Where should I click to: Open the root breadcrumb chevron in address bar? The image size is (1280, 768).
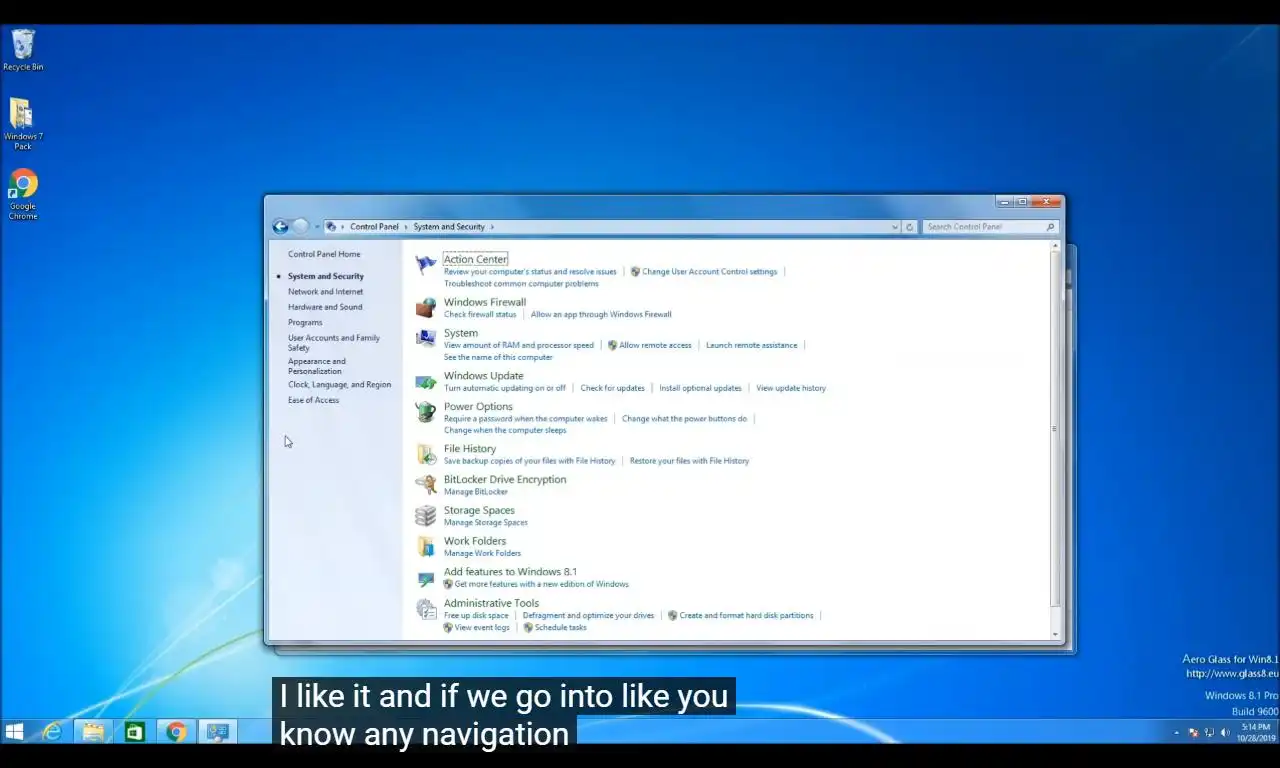pyautogui.click(x=343, y=227)
